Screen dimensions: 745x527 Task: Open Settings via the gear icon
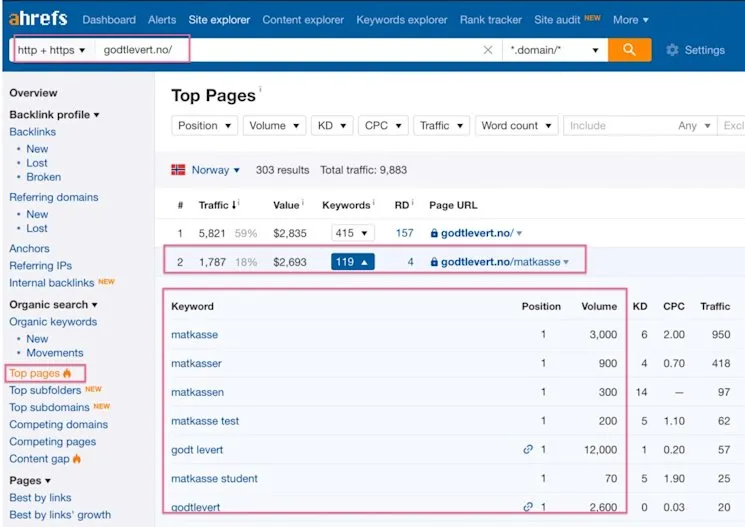tap(672, 50)
